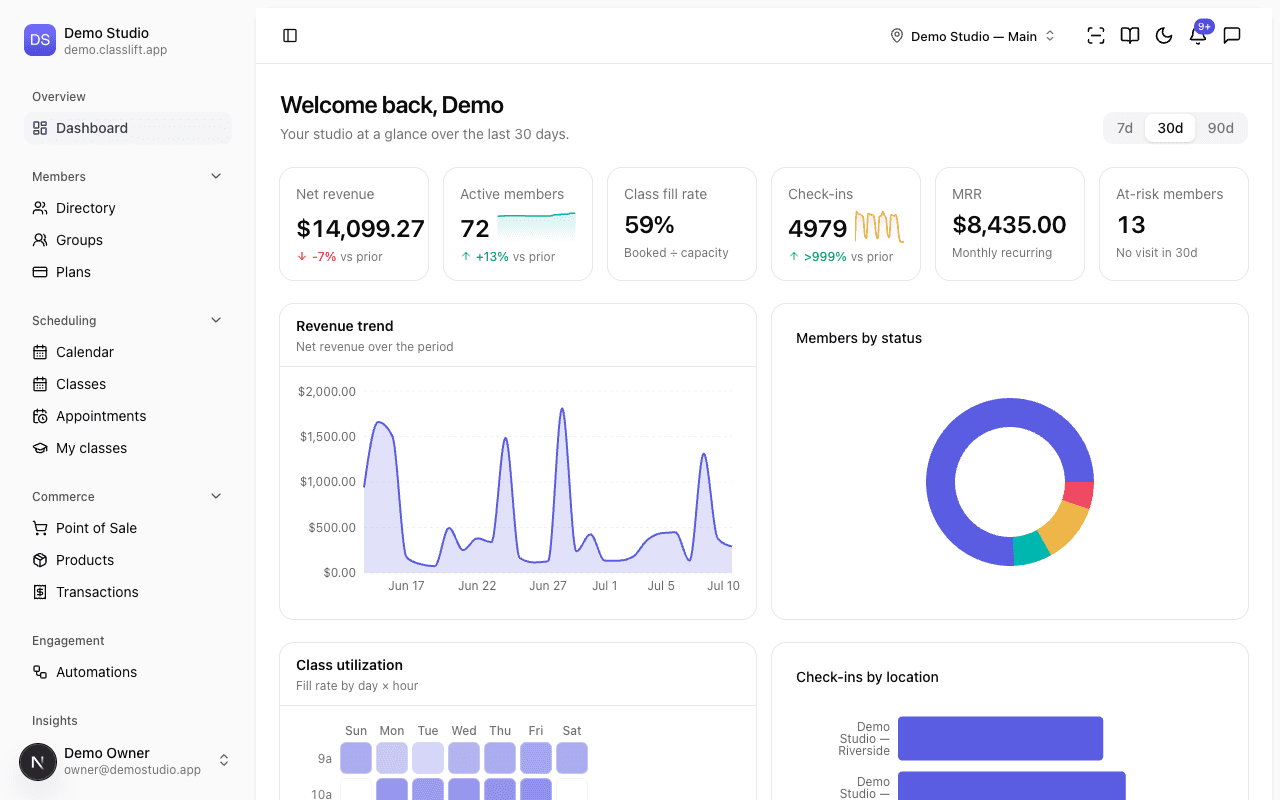Click the Riverside check-ins bar

coord(1000,739)
